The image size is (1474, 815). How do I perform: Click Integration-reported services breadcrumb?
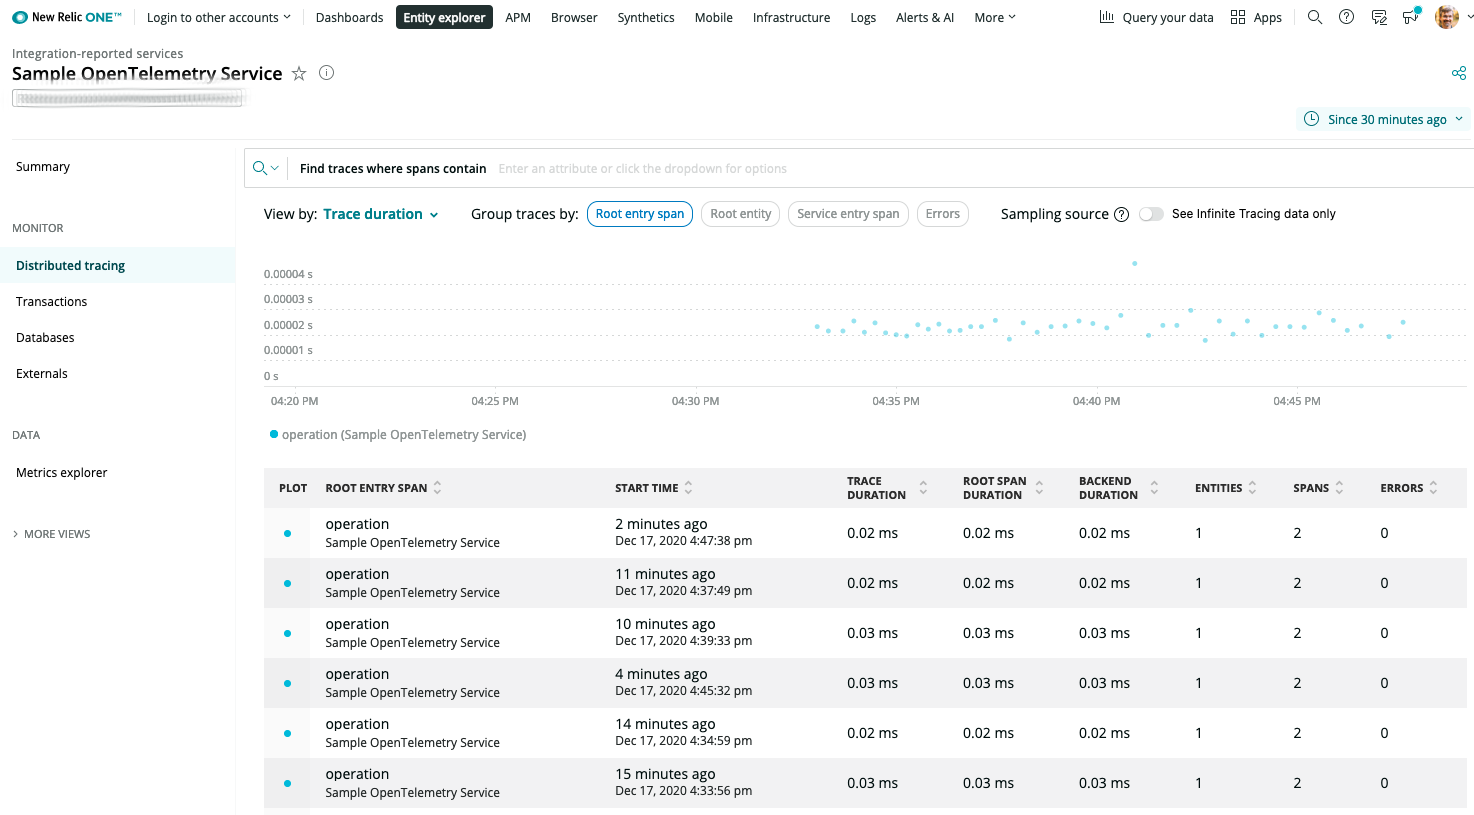coord(97,53)
